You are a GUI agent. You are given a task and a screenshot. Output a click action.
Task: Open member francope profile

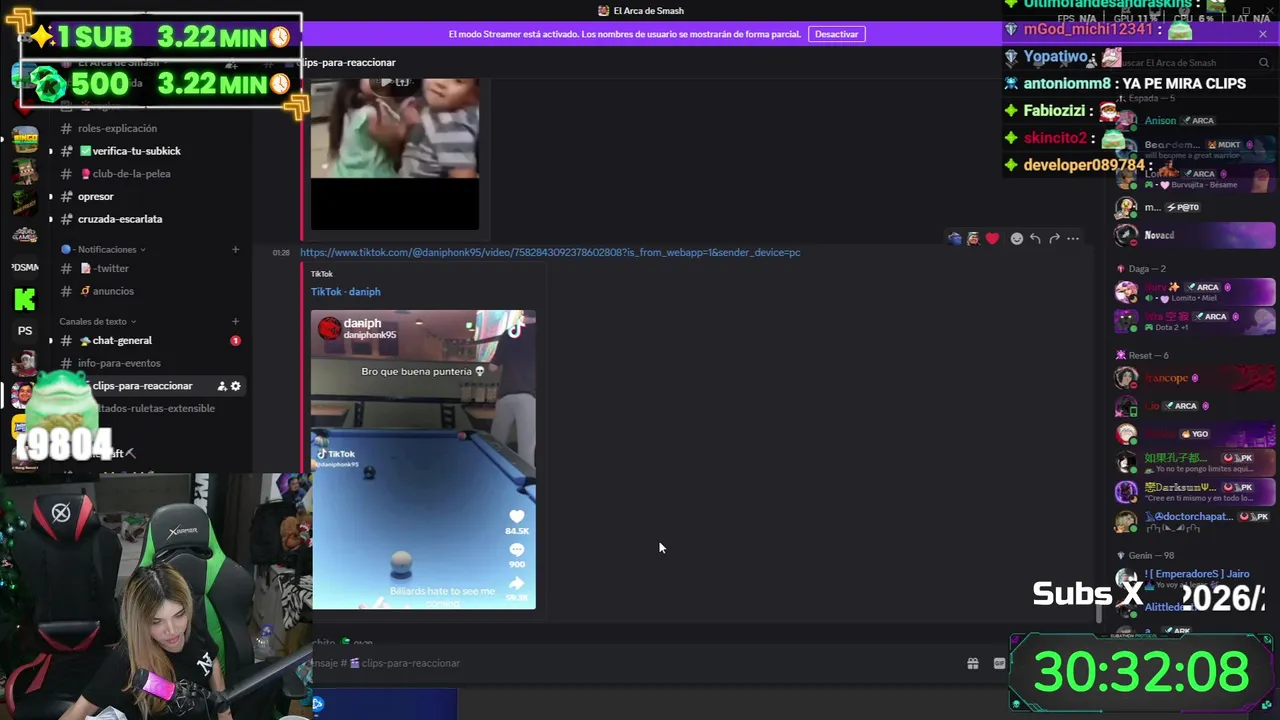pyautogui.click(x=1195, y=378)
